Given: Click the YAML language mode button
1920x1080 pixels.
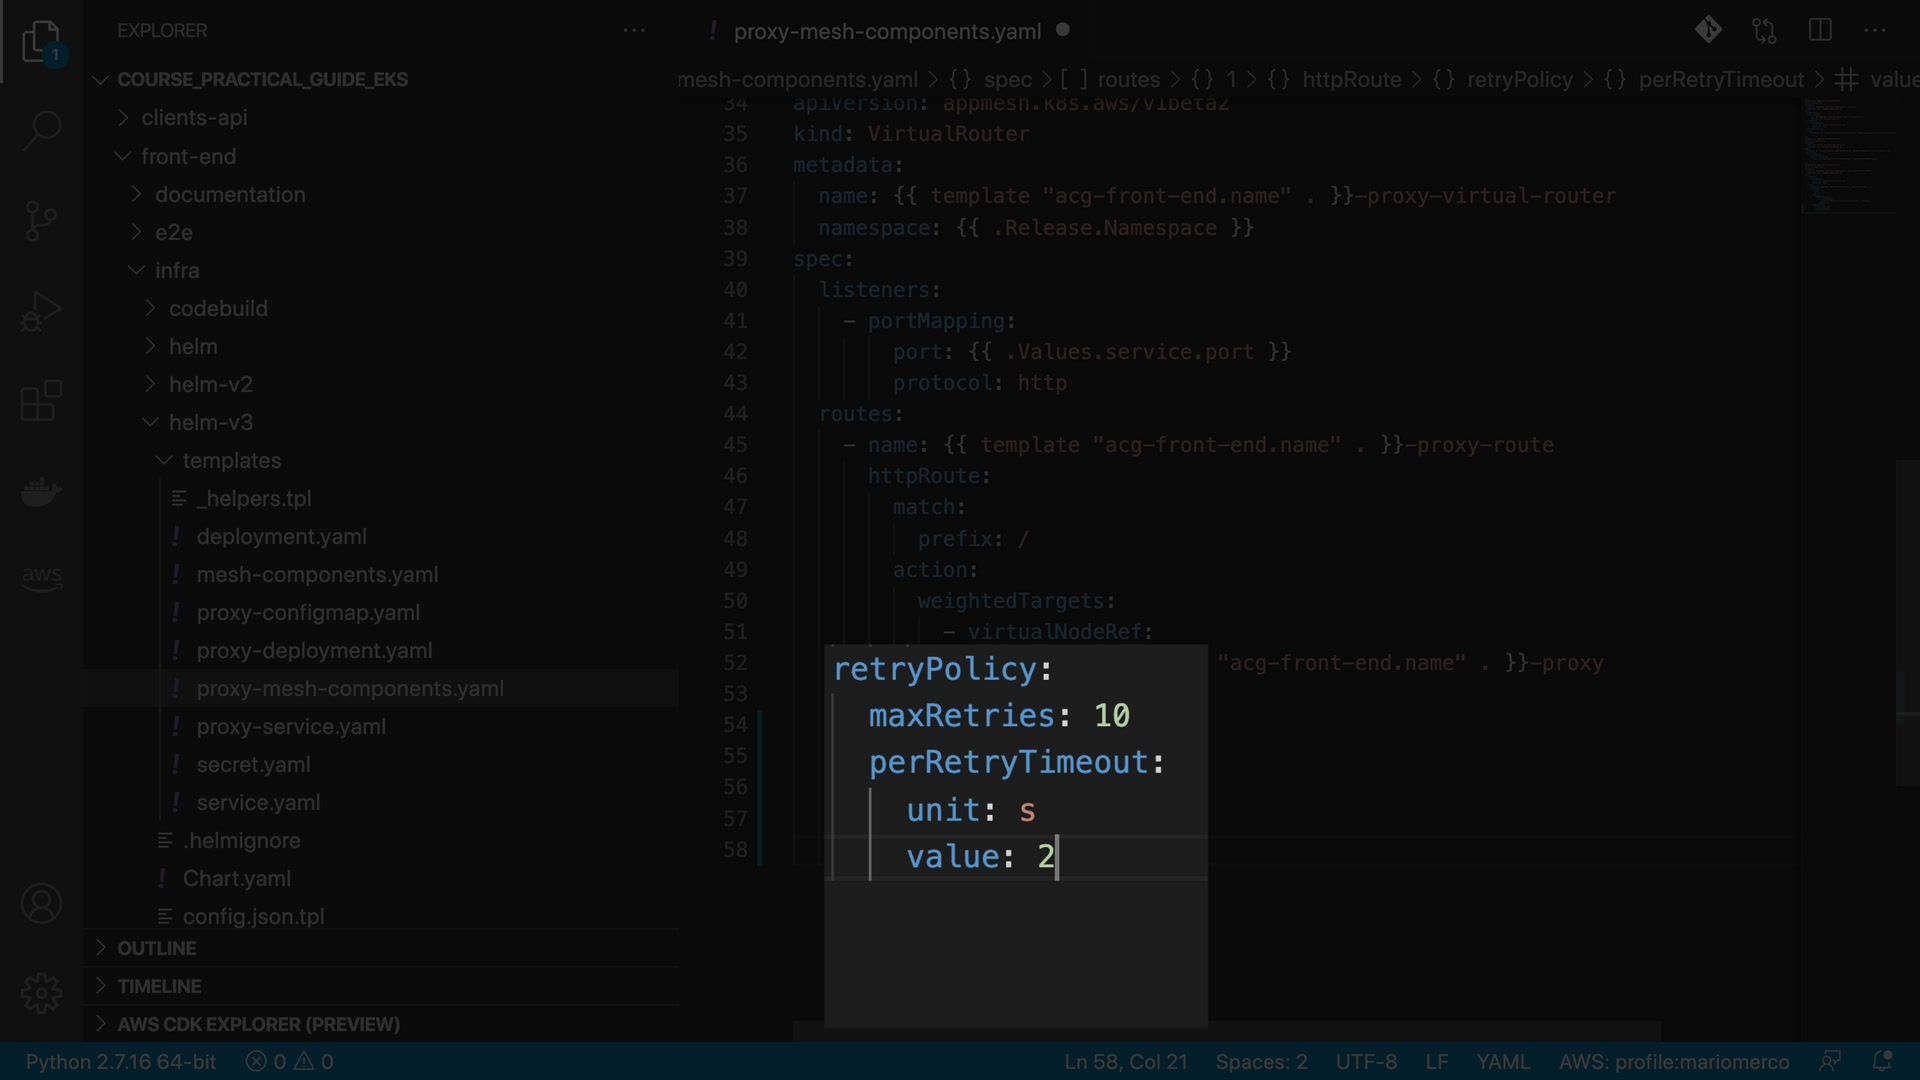Looking at the screenshot, I should [1502, 1062].
